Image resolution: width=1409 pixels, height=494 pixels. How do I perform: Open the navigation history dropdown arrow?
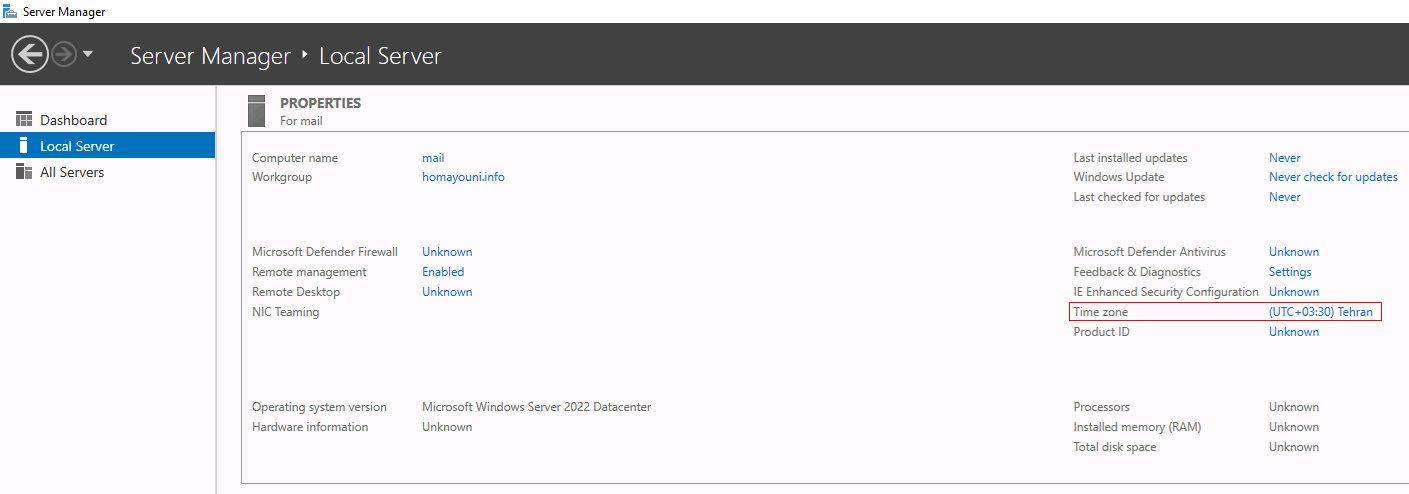click(x=88, y=54)
